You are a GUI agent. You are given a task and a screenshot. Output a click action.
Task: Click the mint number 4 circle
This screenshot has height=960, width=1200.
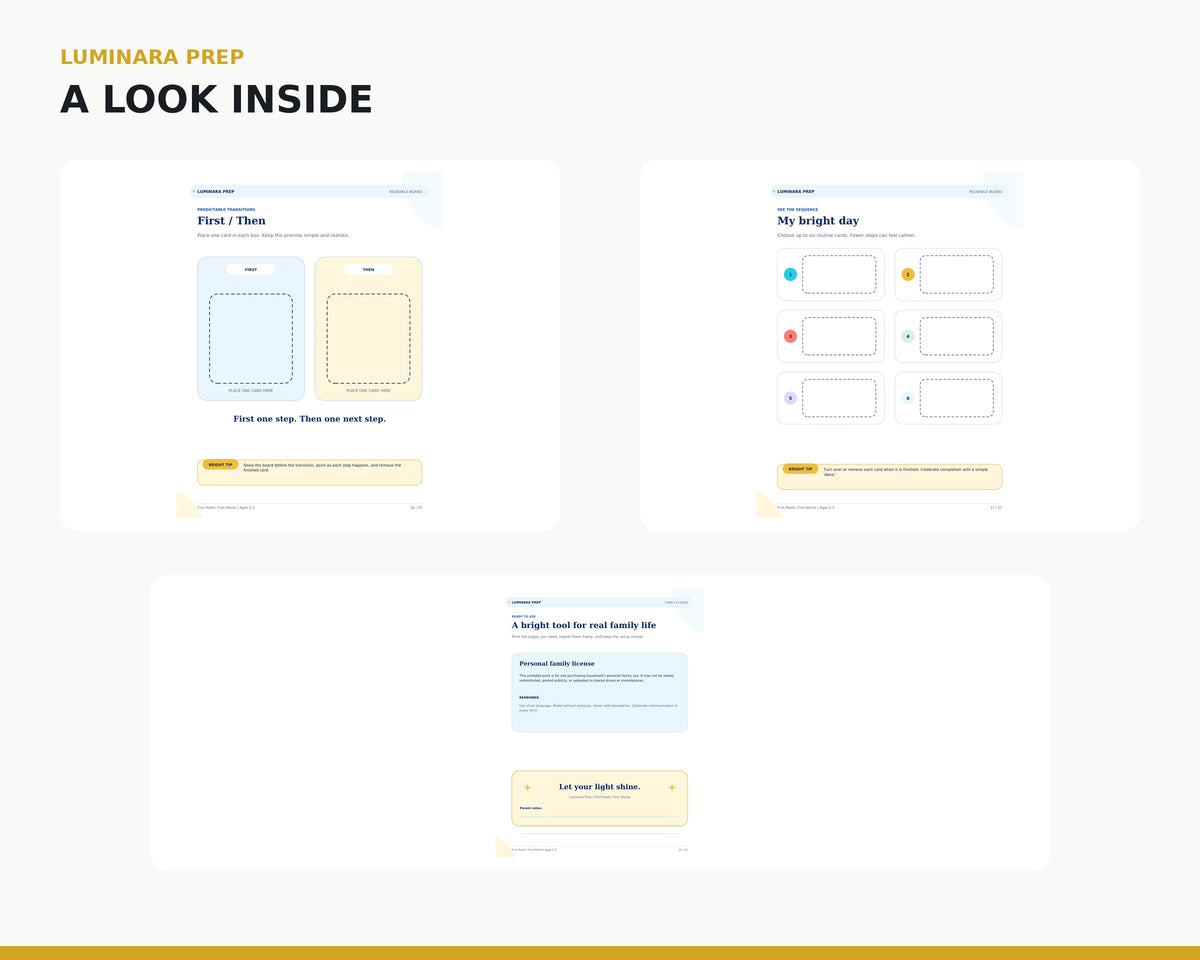pos(908,336)
